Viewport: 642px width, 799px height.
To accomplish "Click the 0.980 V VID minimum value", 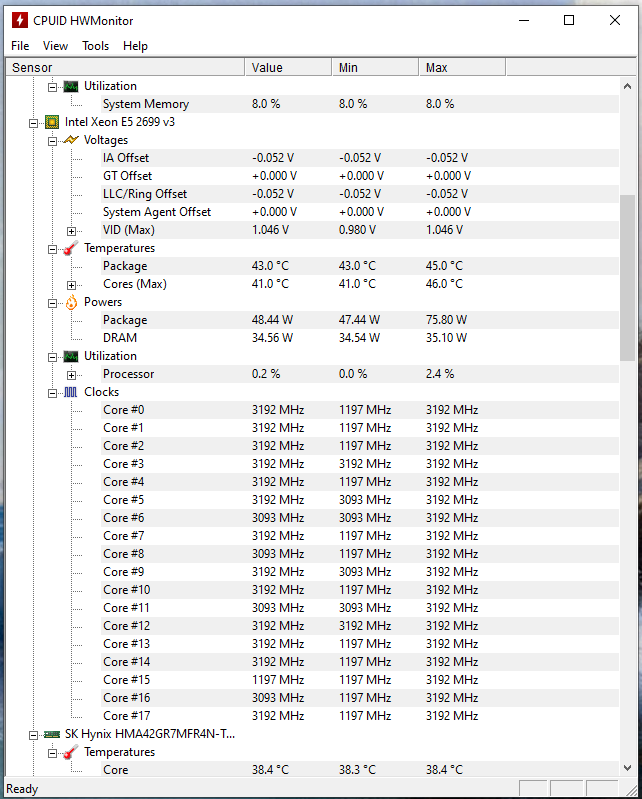I will pos(357,230).
